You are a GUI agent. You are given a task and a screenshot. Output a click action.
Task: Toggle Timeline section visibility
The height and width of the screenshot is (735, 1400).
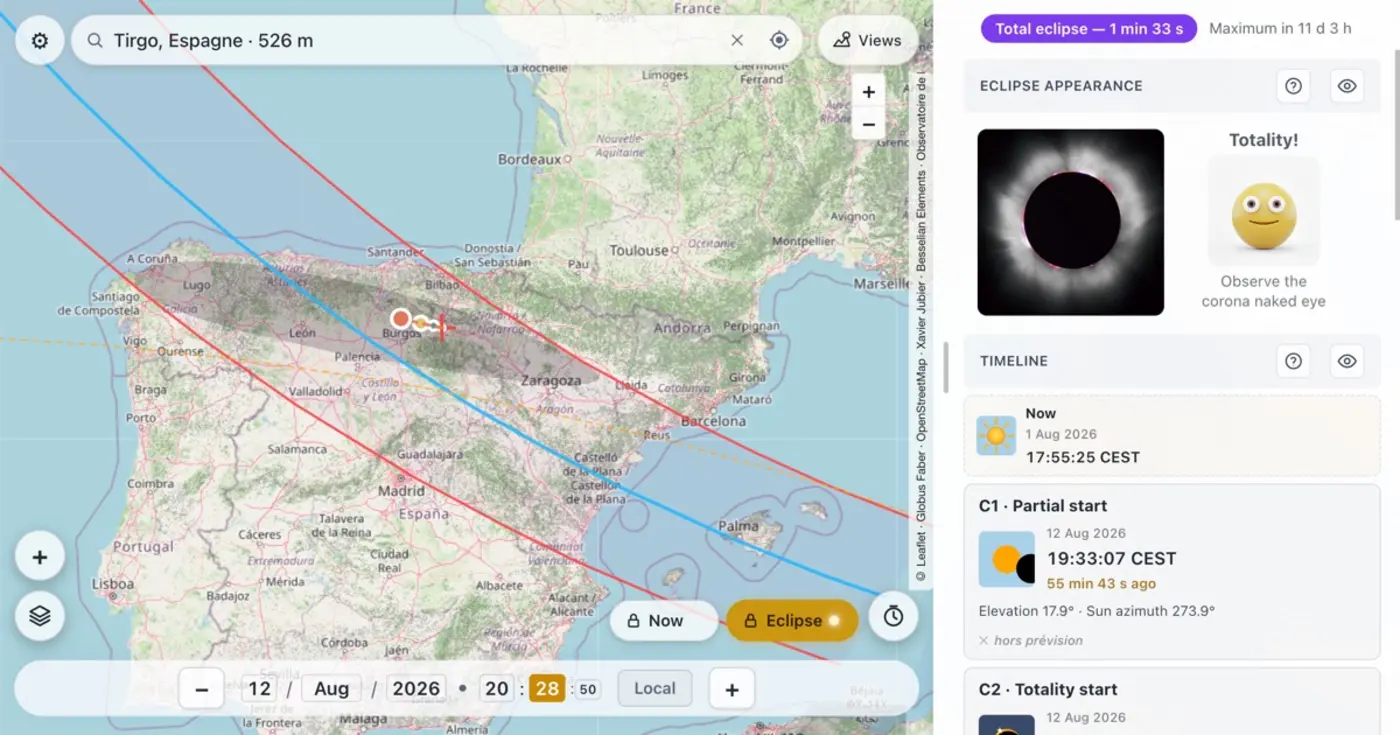click(x=1347, y=361)
